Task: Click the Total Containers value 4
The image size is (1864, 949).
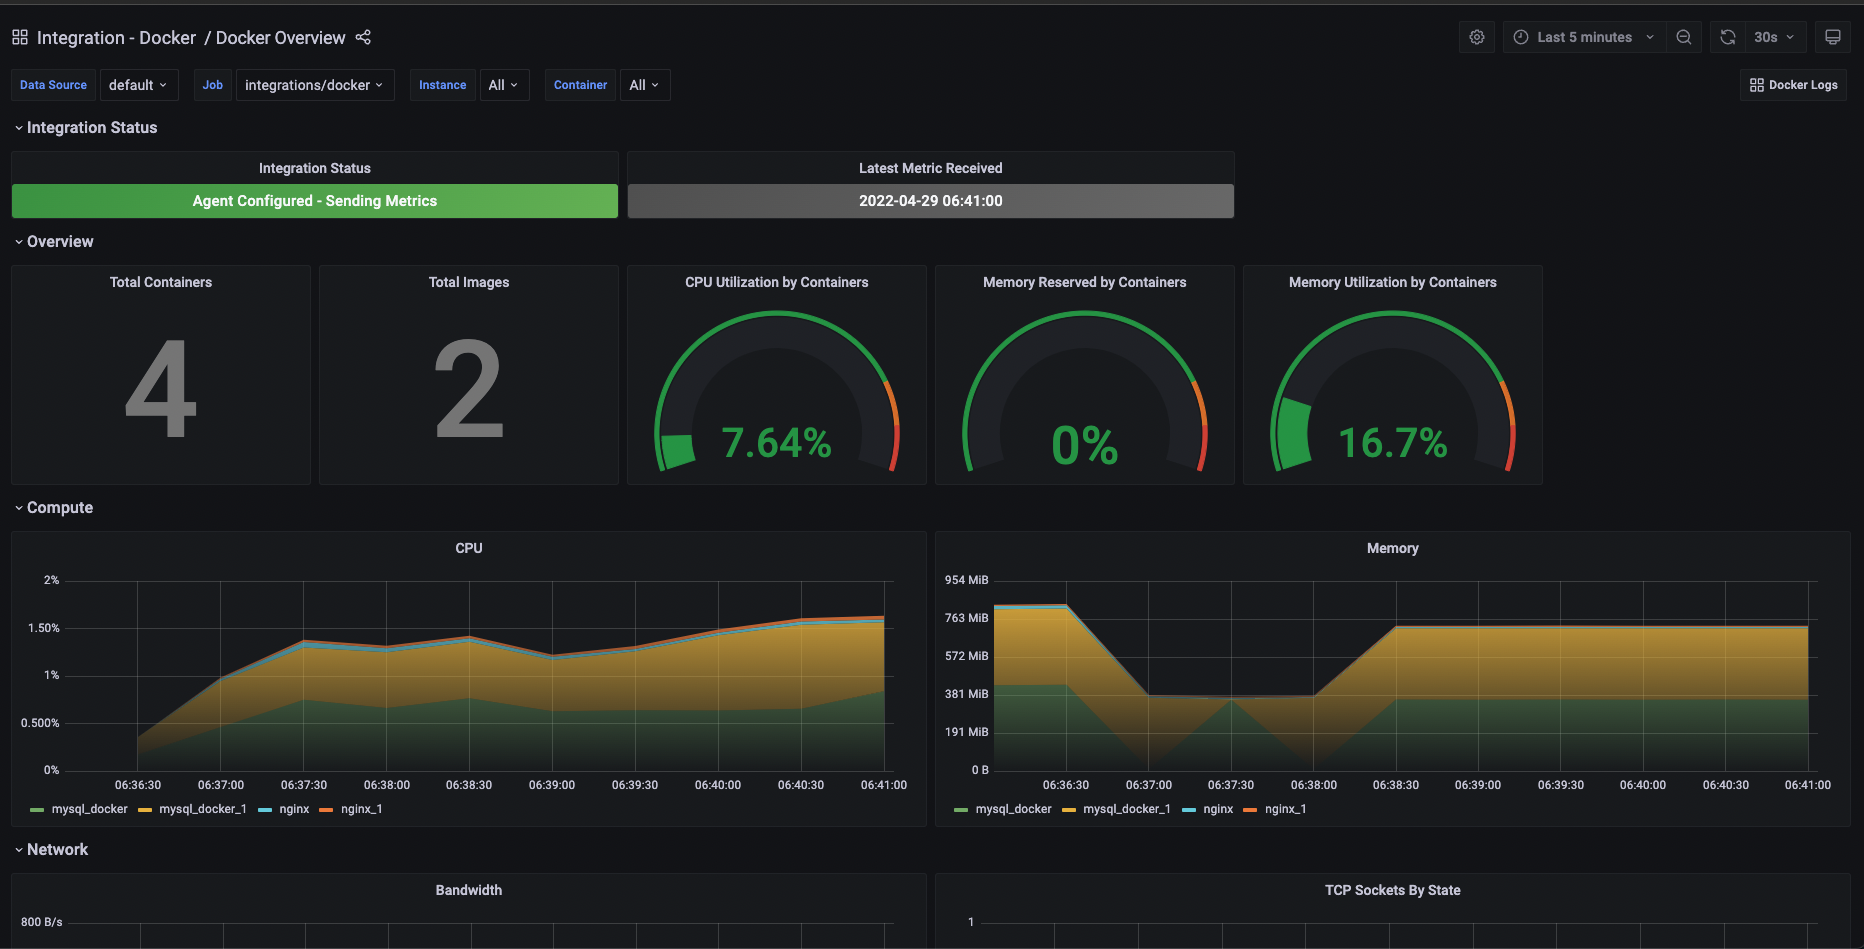Action: click(161, 389)
